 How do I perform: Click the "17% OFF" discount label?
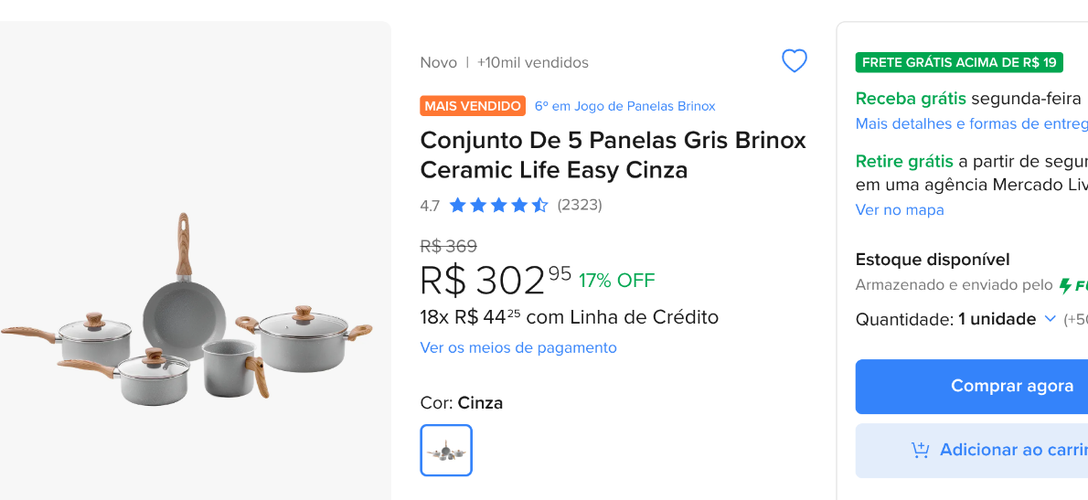(616, 280)
